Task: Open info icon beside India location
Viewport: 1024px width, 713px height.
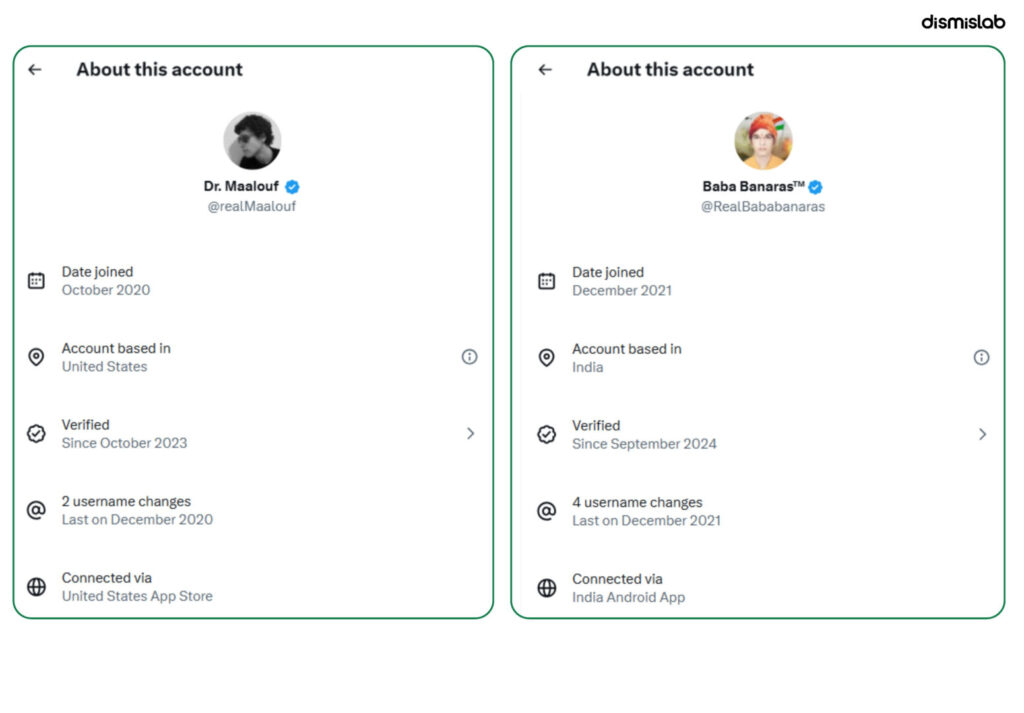Action: (x=981, y=357)
